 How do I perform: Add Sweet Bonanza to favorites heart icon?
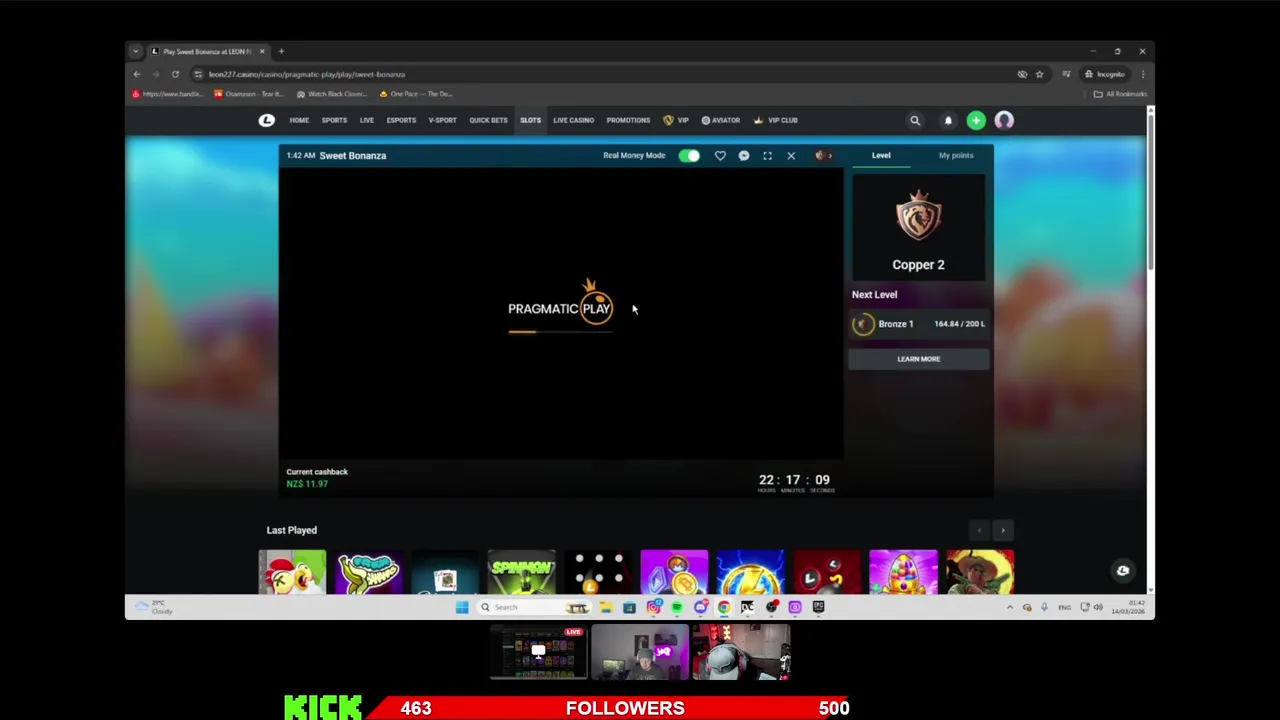pyautogui.click(x=720, y=155)
